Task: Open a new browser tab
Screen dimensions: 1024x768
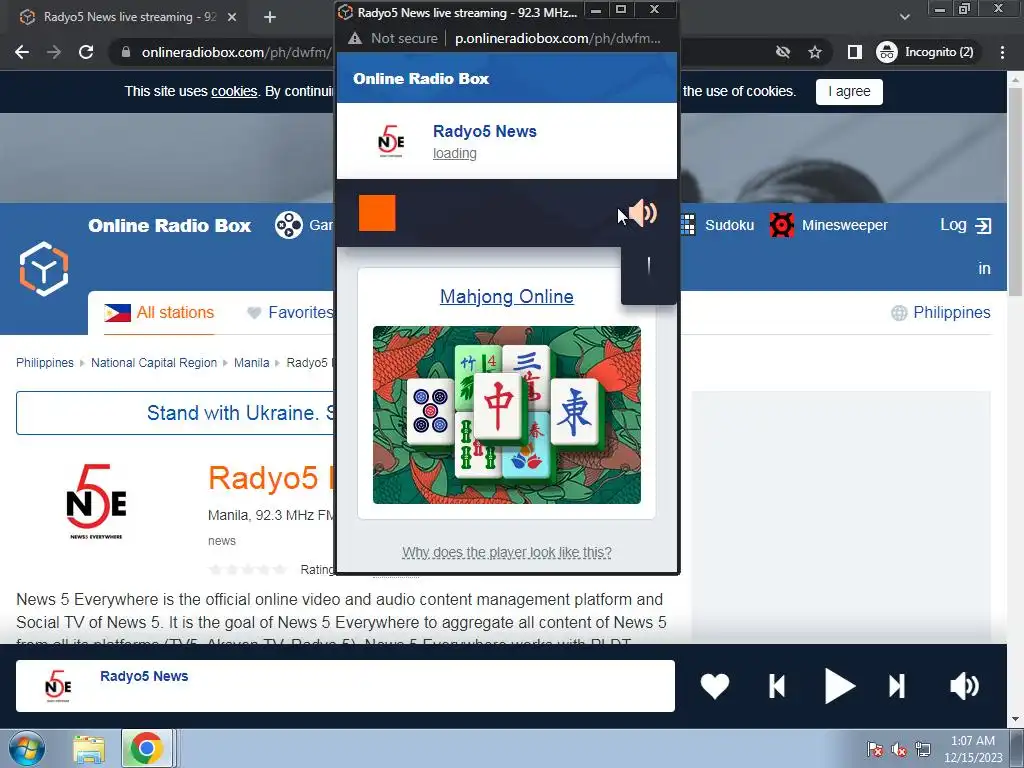Action: 270,18
